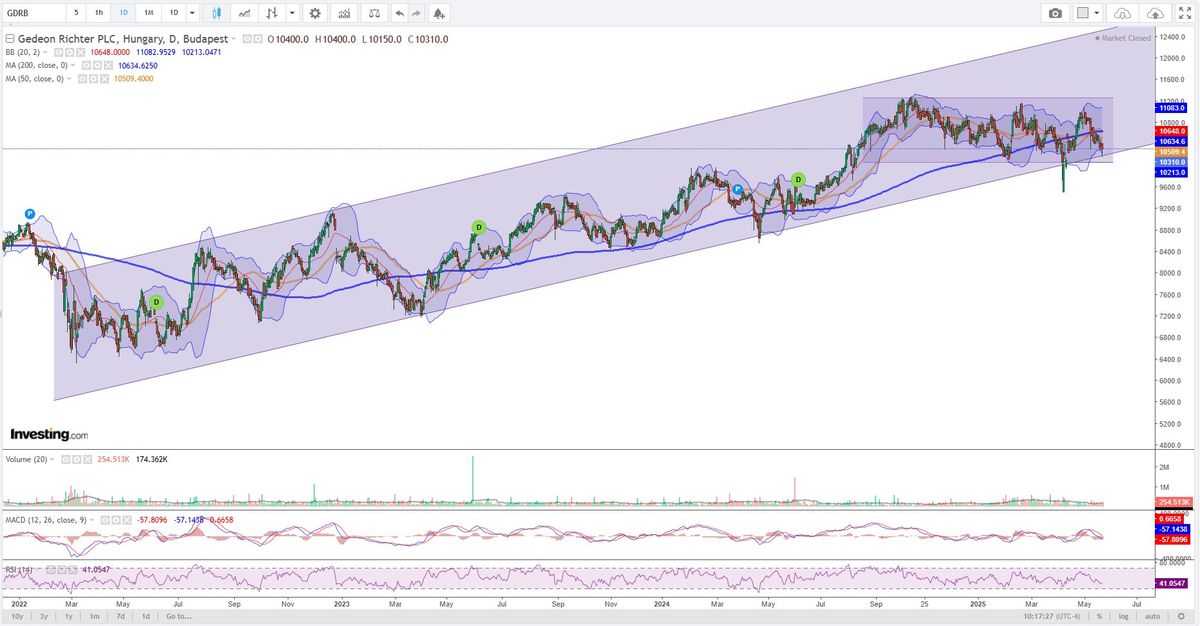The image size is (1200, 626).
Task: Hide the MACD (12, 26, close, 9) indicator
Action: [x=105, y=520]
